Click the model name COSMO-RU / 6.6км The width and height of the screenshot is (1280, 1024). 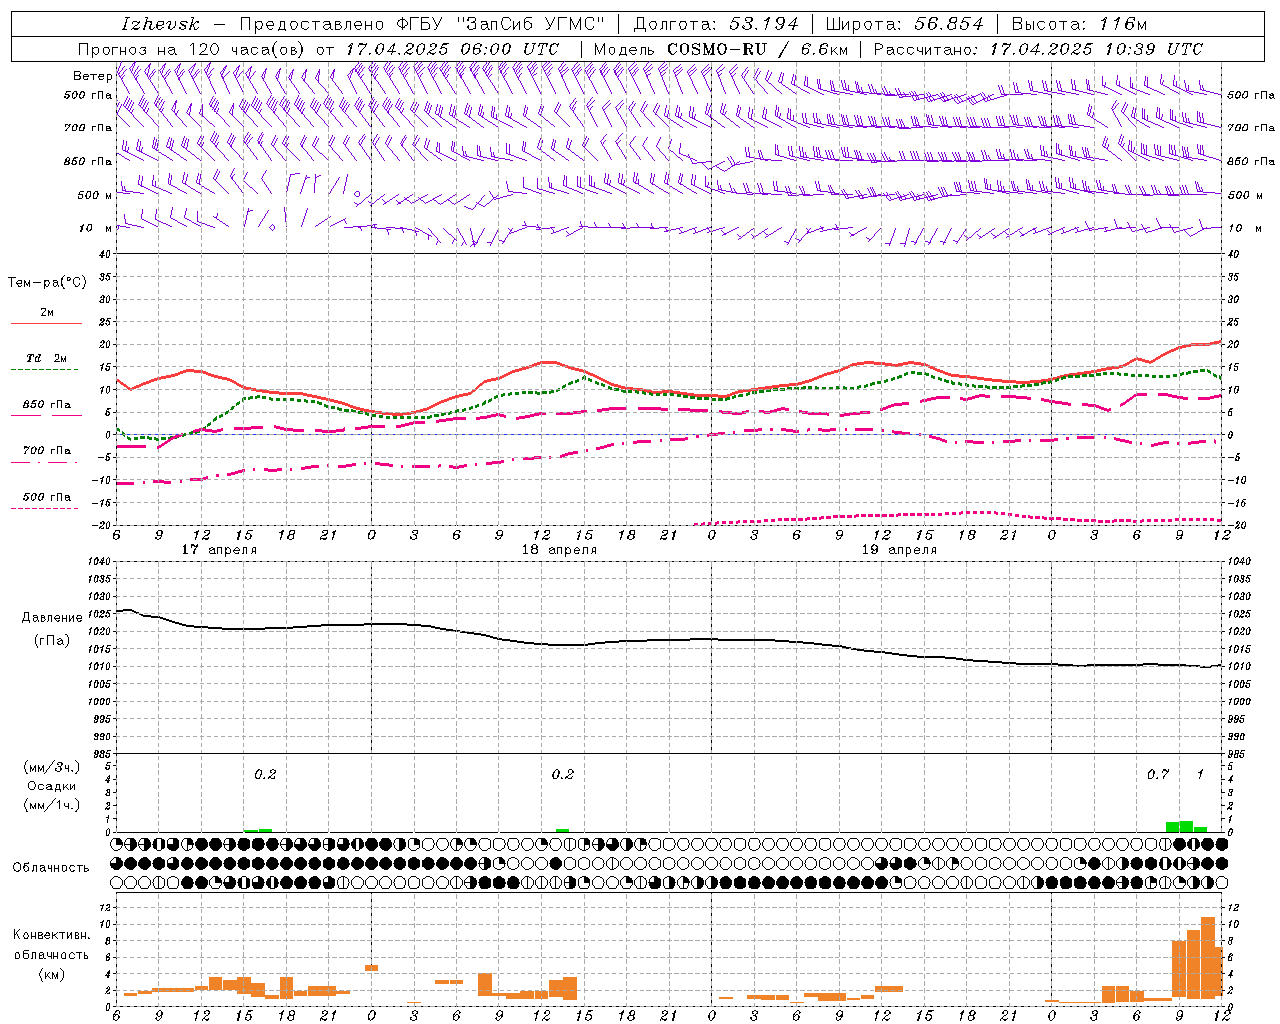click(x=757, y=48)
